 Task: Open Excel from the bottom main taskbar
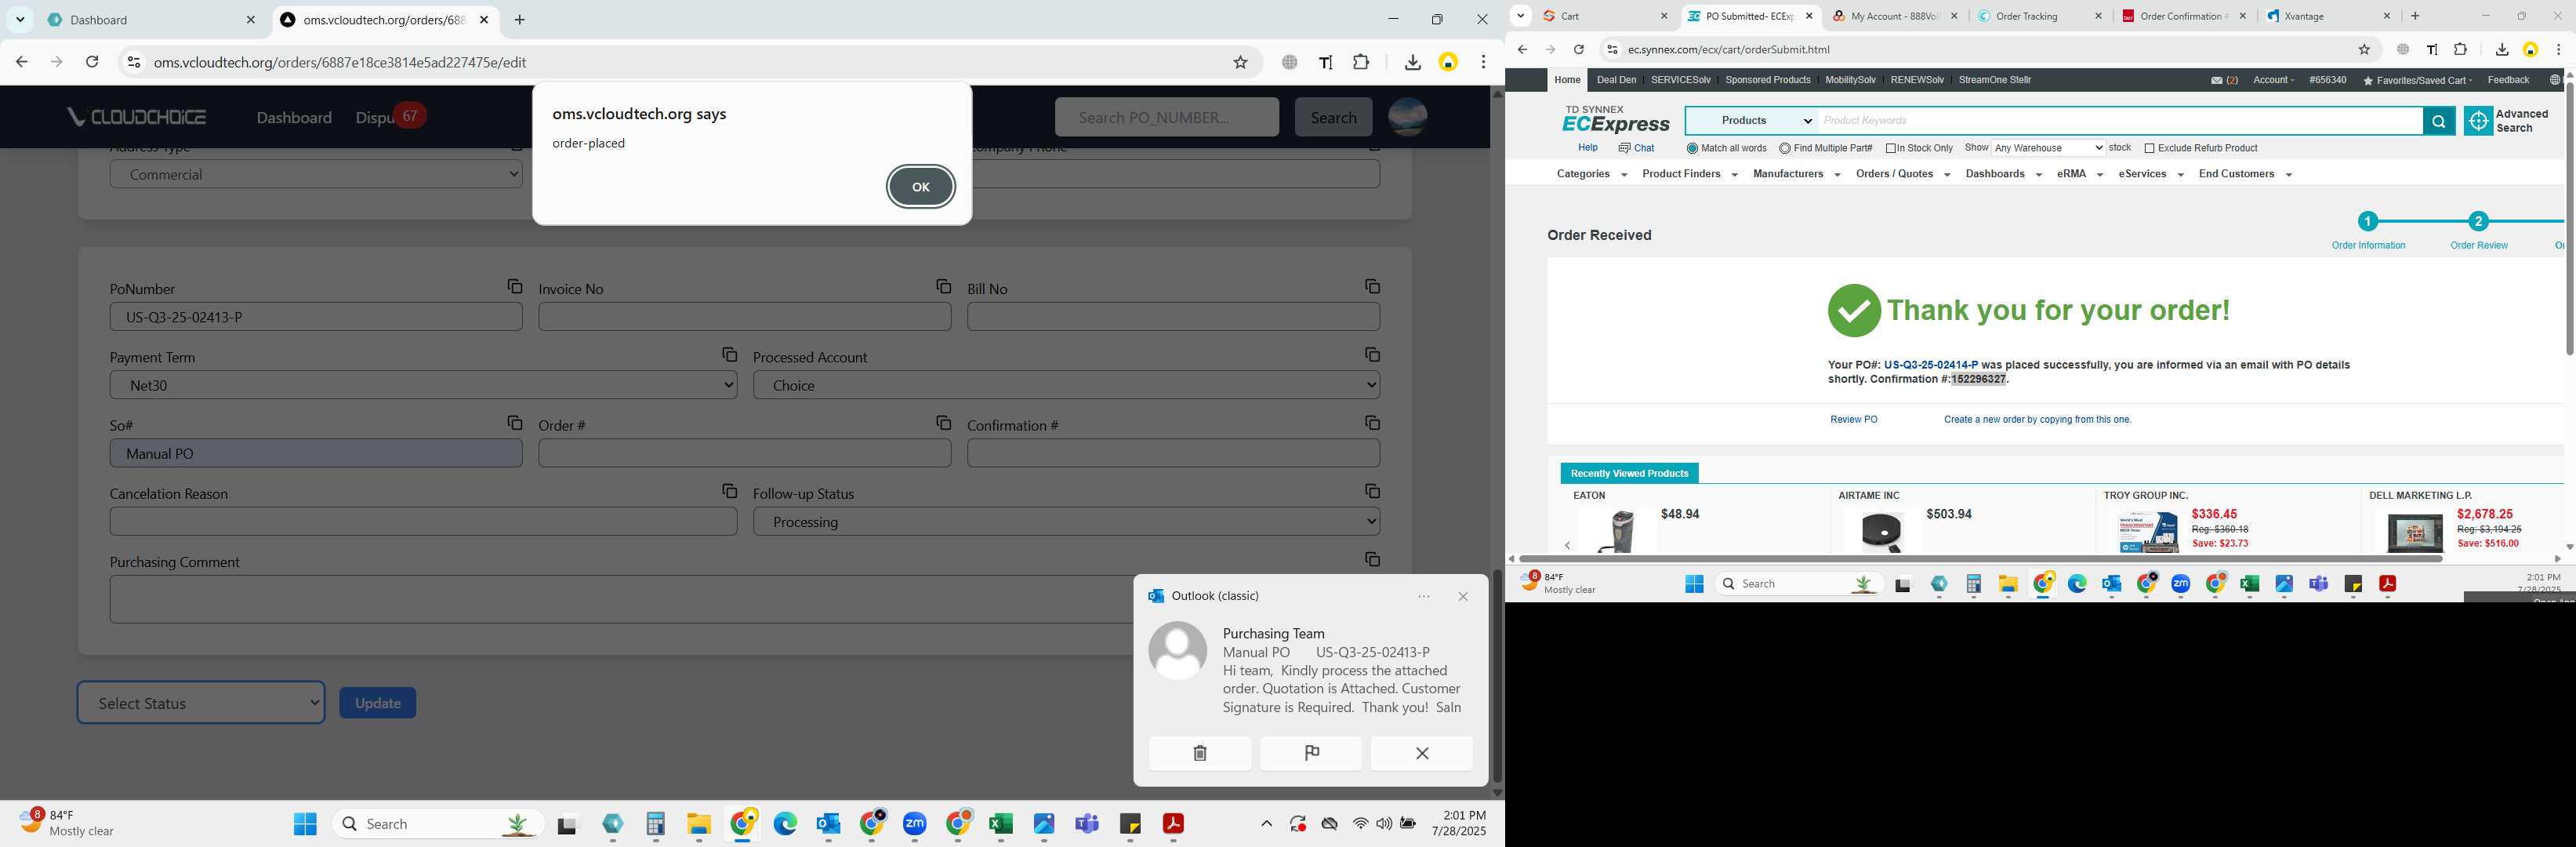tap(1000, 823)
